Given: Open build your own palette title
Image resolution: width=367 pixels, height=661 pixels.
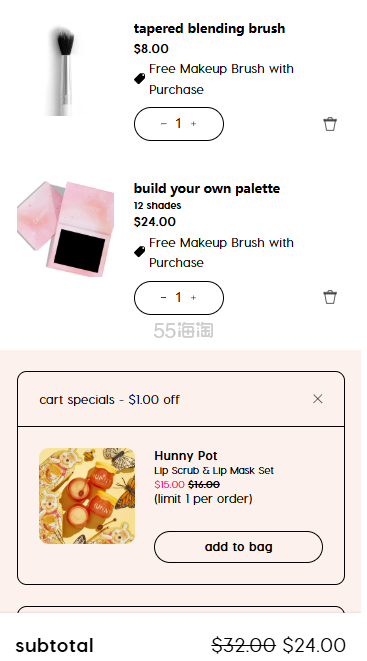Looking at the screenshot, I should point(207,188).
